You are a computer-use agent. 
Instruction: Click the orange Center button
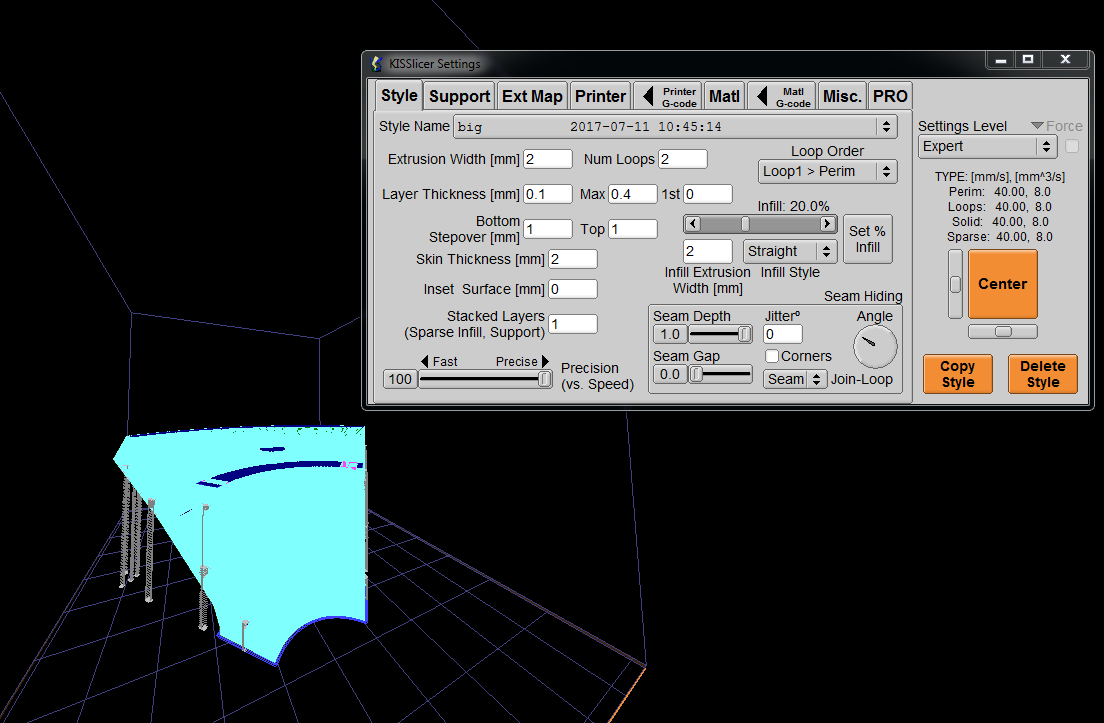pyautogui.click(x=1003, y=284)
